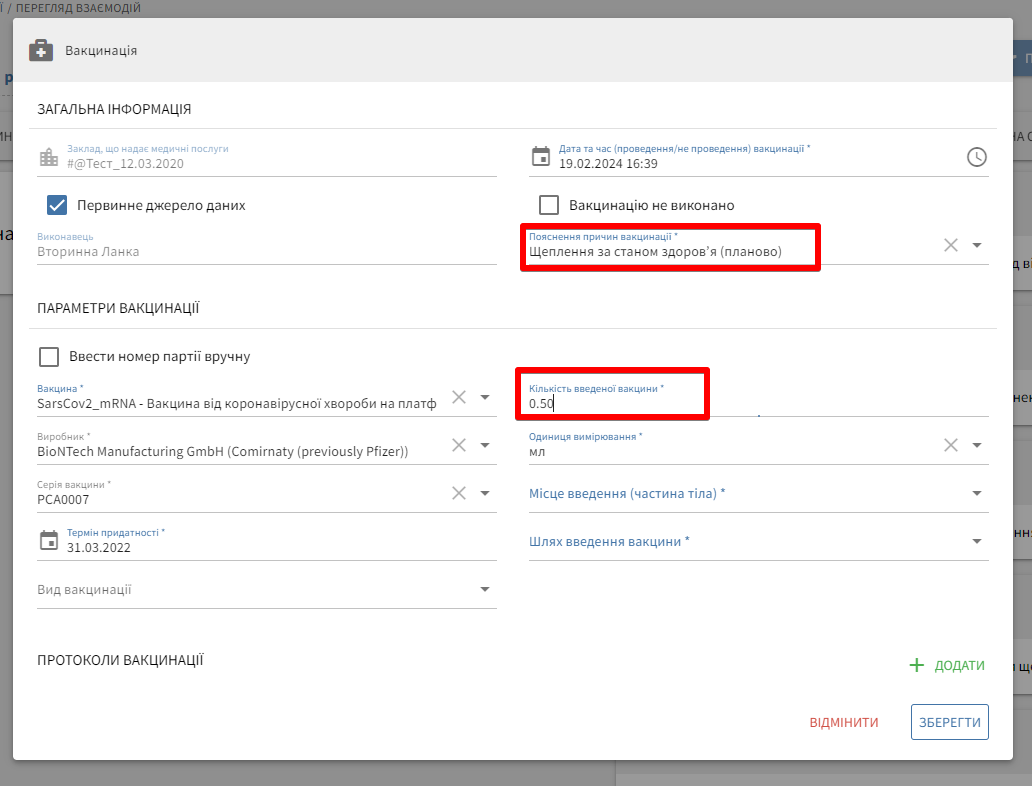This screenshot has height=786, width=1032.
Task: Clear the Виробник field with X icon
Action: click(x=459, y=445)
